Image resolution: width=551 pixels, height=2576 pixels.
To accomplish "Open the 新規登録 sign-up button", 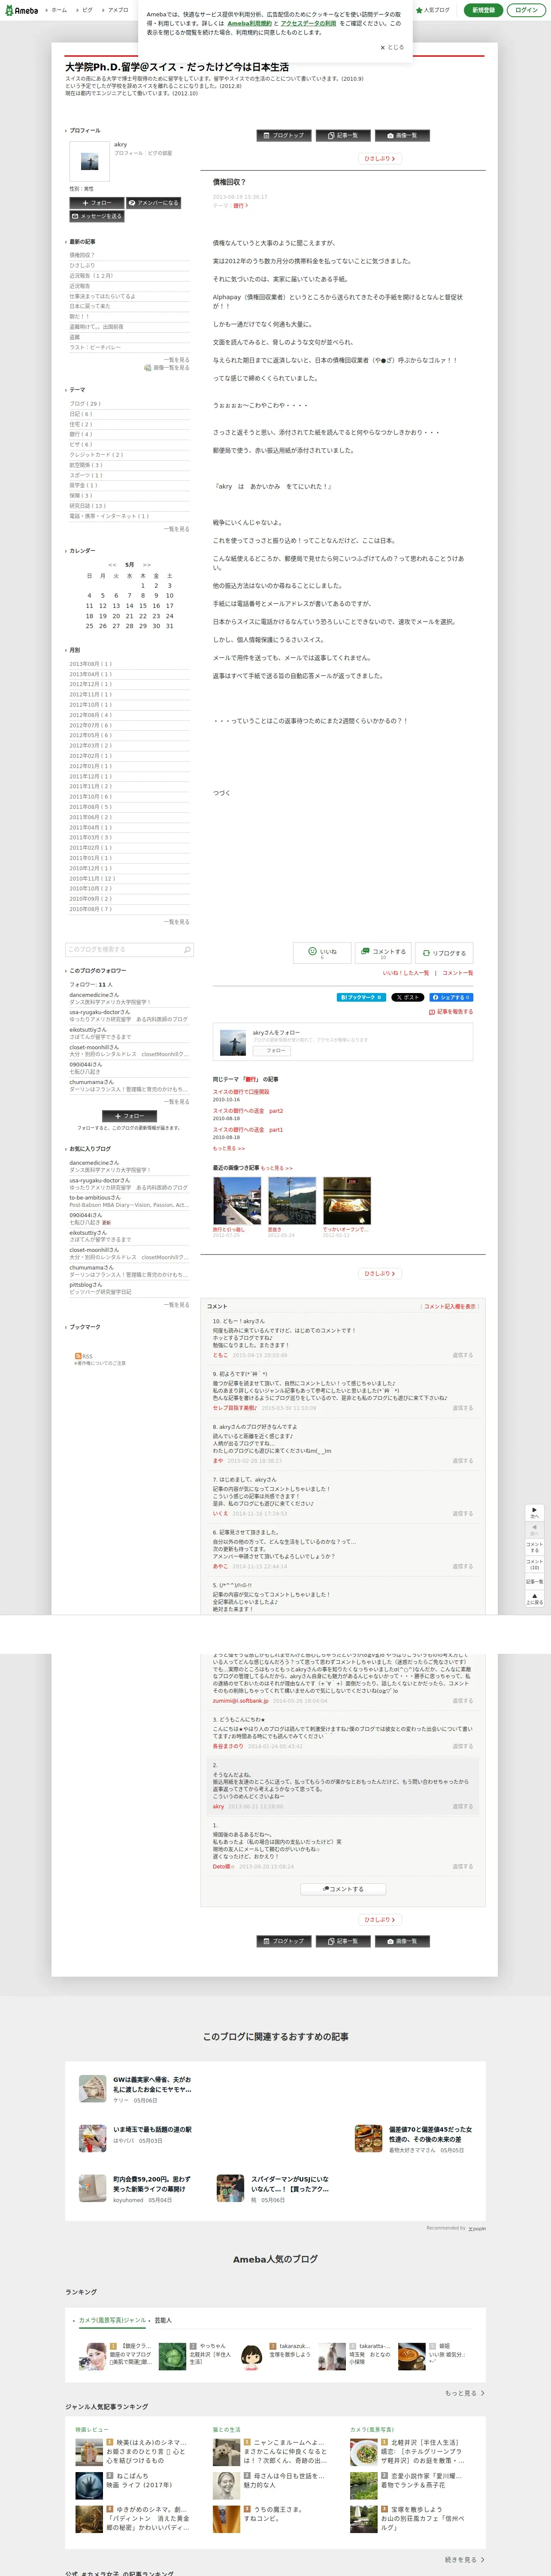I will tap(483, 10).
